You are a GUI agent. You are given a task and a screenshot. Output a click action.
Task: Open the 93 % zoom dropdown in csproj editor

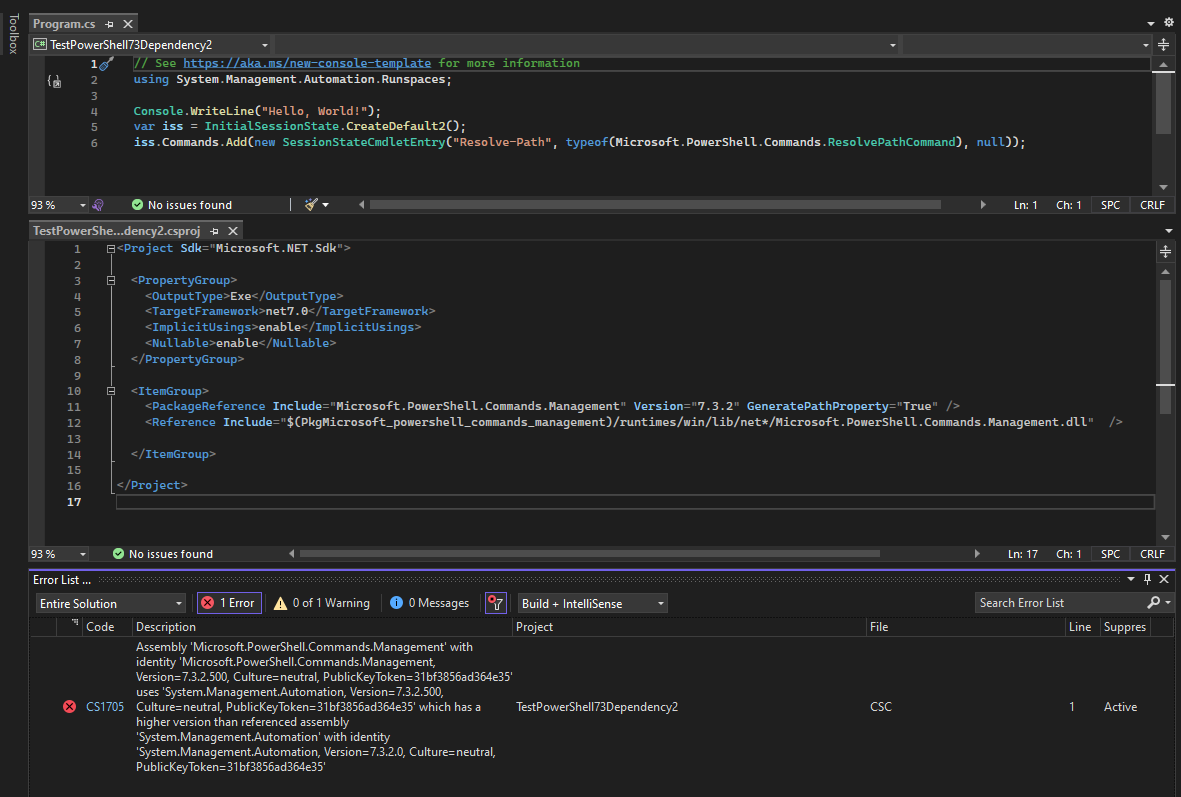tap(59, 554)
